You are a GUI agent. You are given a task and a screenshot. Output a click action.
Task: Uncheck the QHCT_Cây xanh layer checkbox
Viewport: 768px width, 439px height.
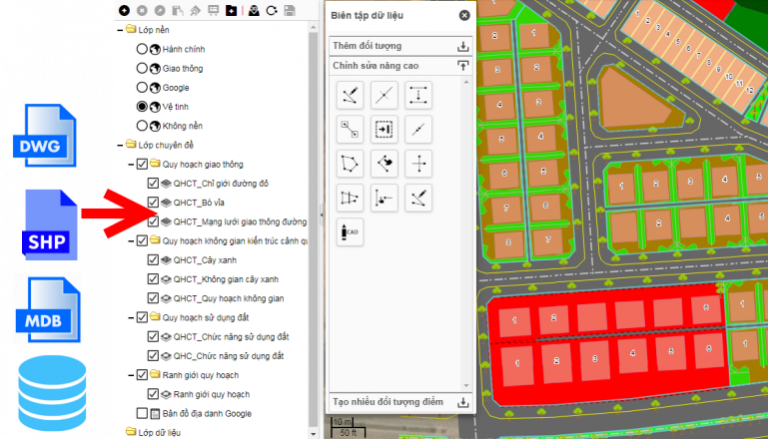point(153,260)
